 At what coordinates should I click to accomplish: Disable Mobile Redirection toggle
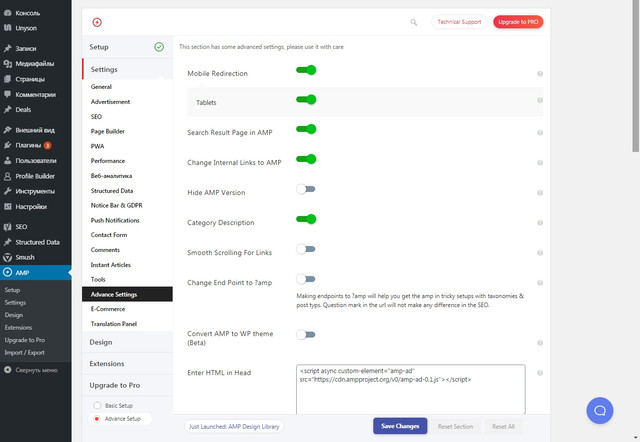pyautogui.click(x=306, y=70)
